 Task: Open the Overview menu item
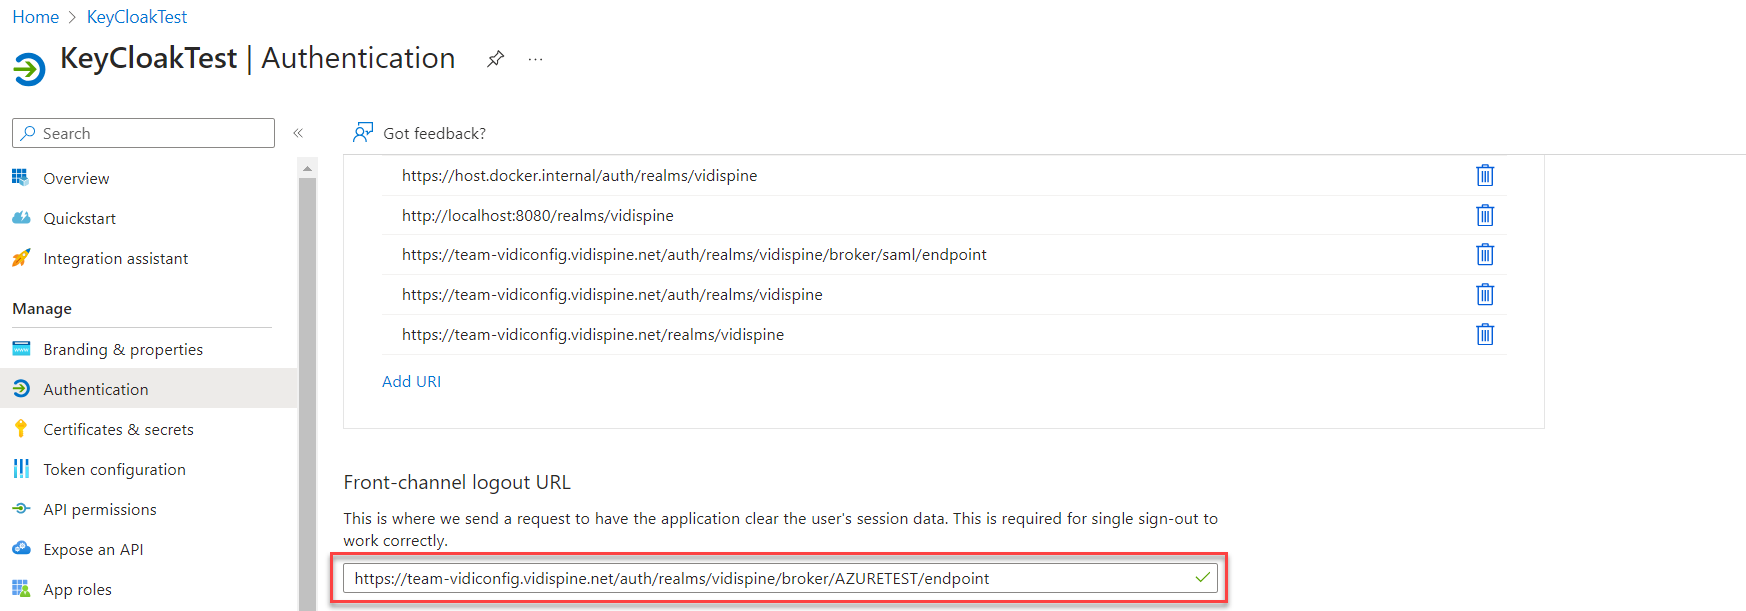click(x=76, y=179)
